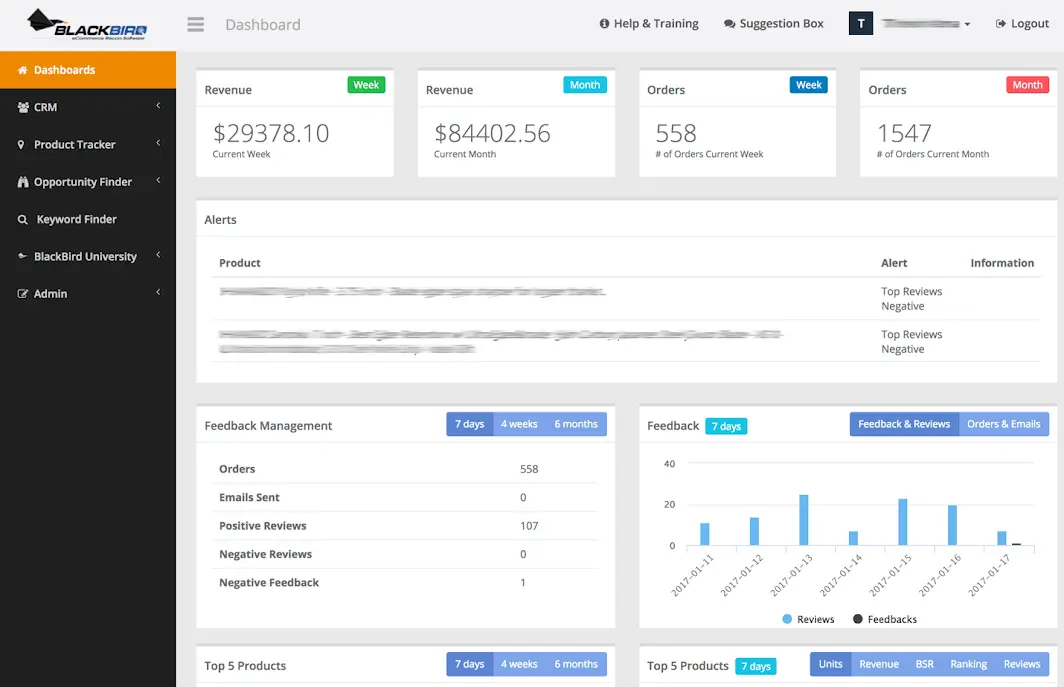The height and width of the screenshot is (687, 1064).
Task: Open the Suggestion Box
Action: (774, 23)
